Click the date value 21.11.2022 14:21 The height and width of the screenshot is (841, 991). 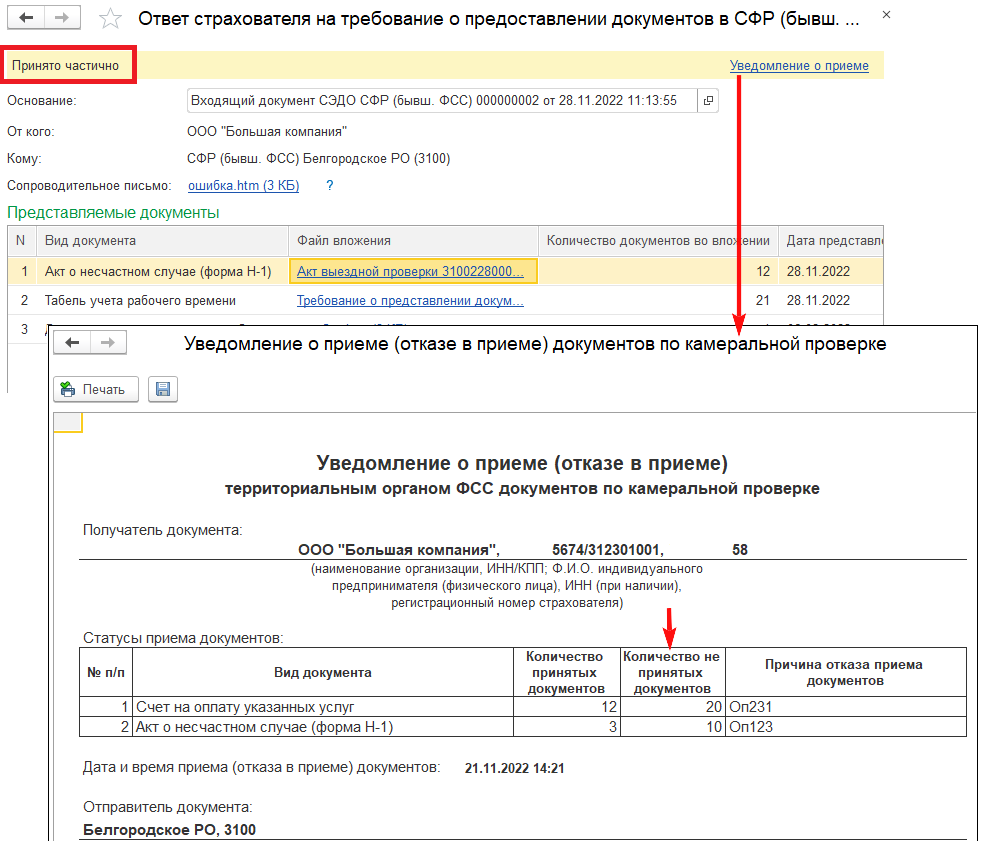(x=514, y=768)
